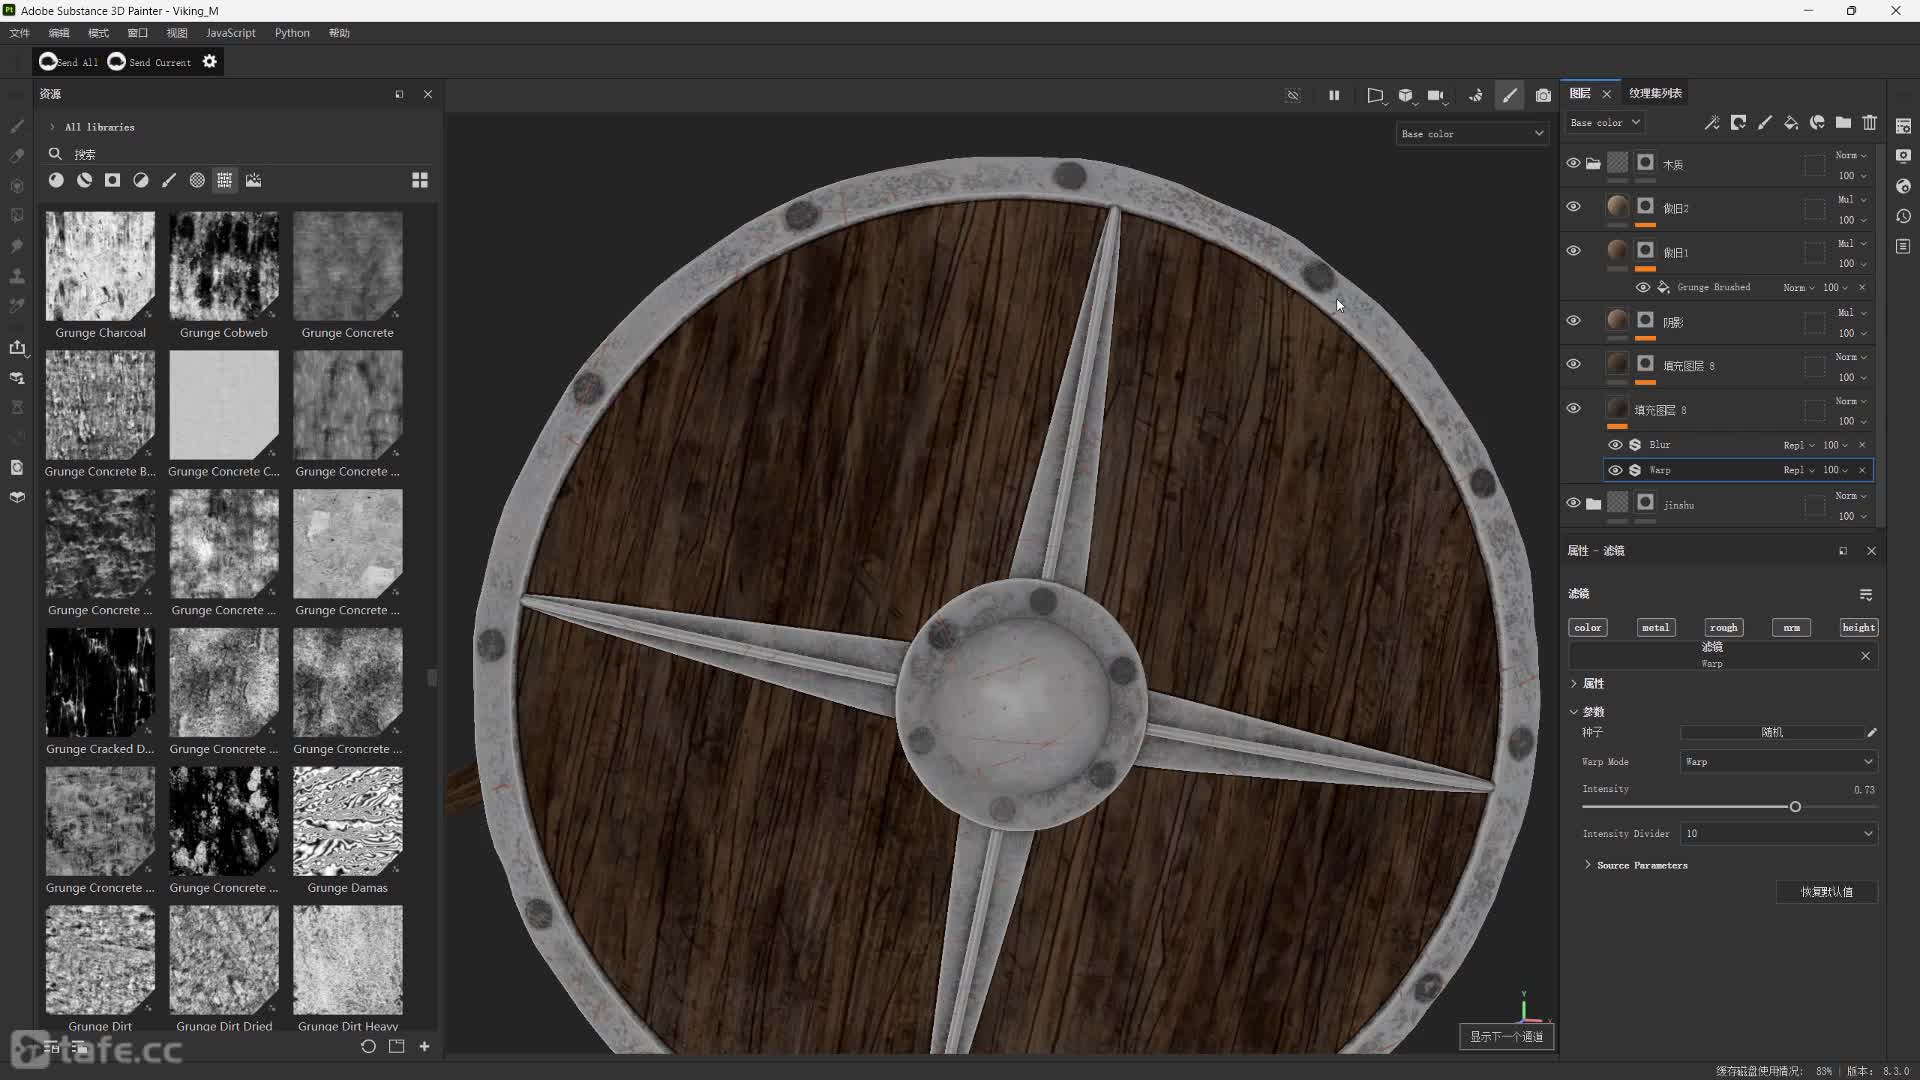Add smart material icon in layers toolbar
This screenshot has height=1080, width=1920.
coord(1817,122)
